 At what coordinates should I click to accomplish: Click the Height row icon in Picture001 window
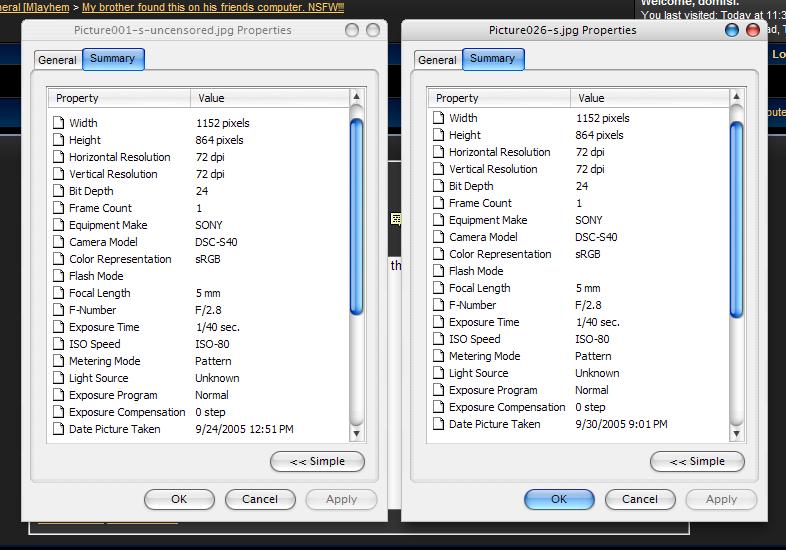coord(59,140)
